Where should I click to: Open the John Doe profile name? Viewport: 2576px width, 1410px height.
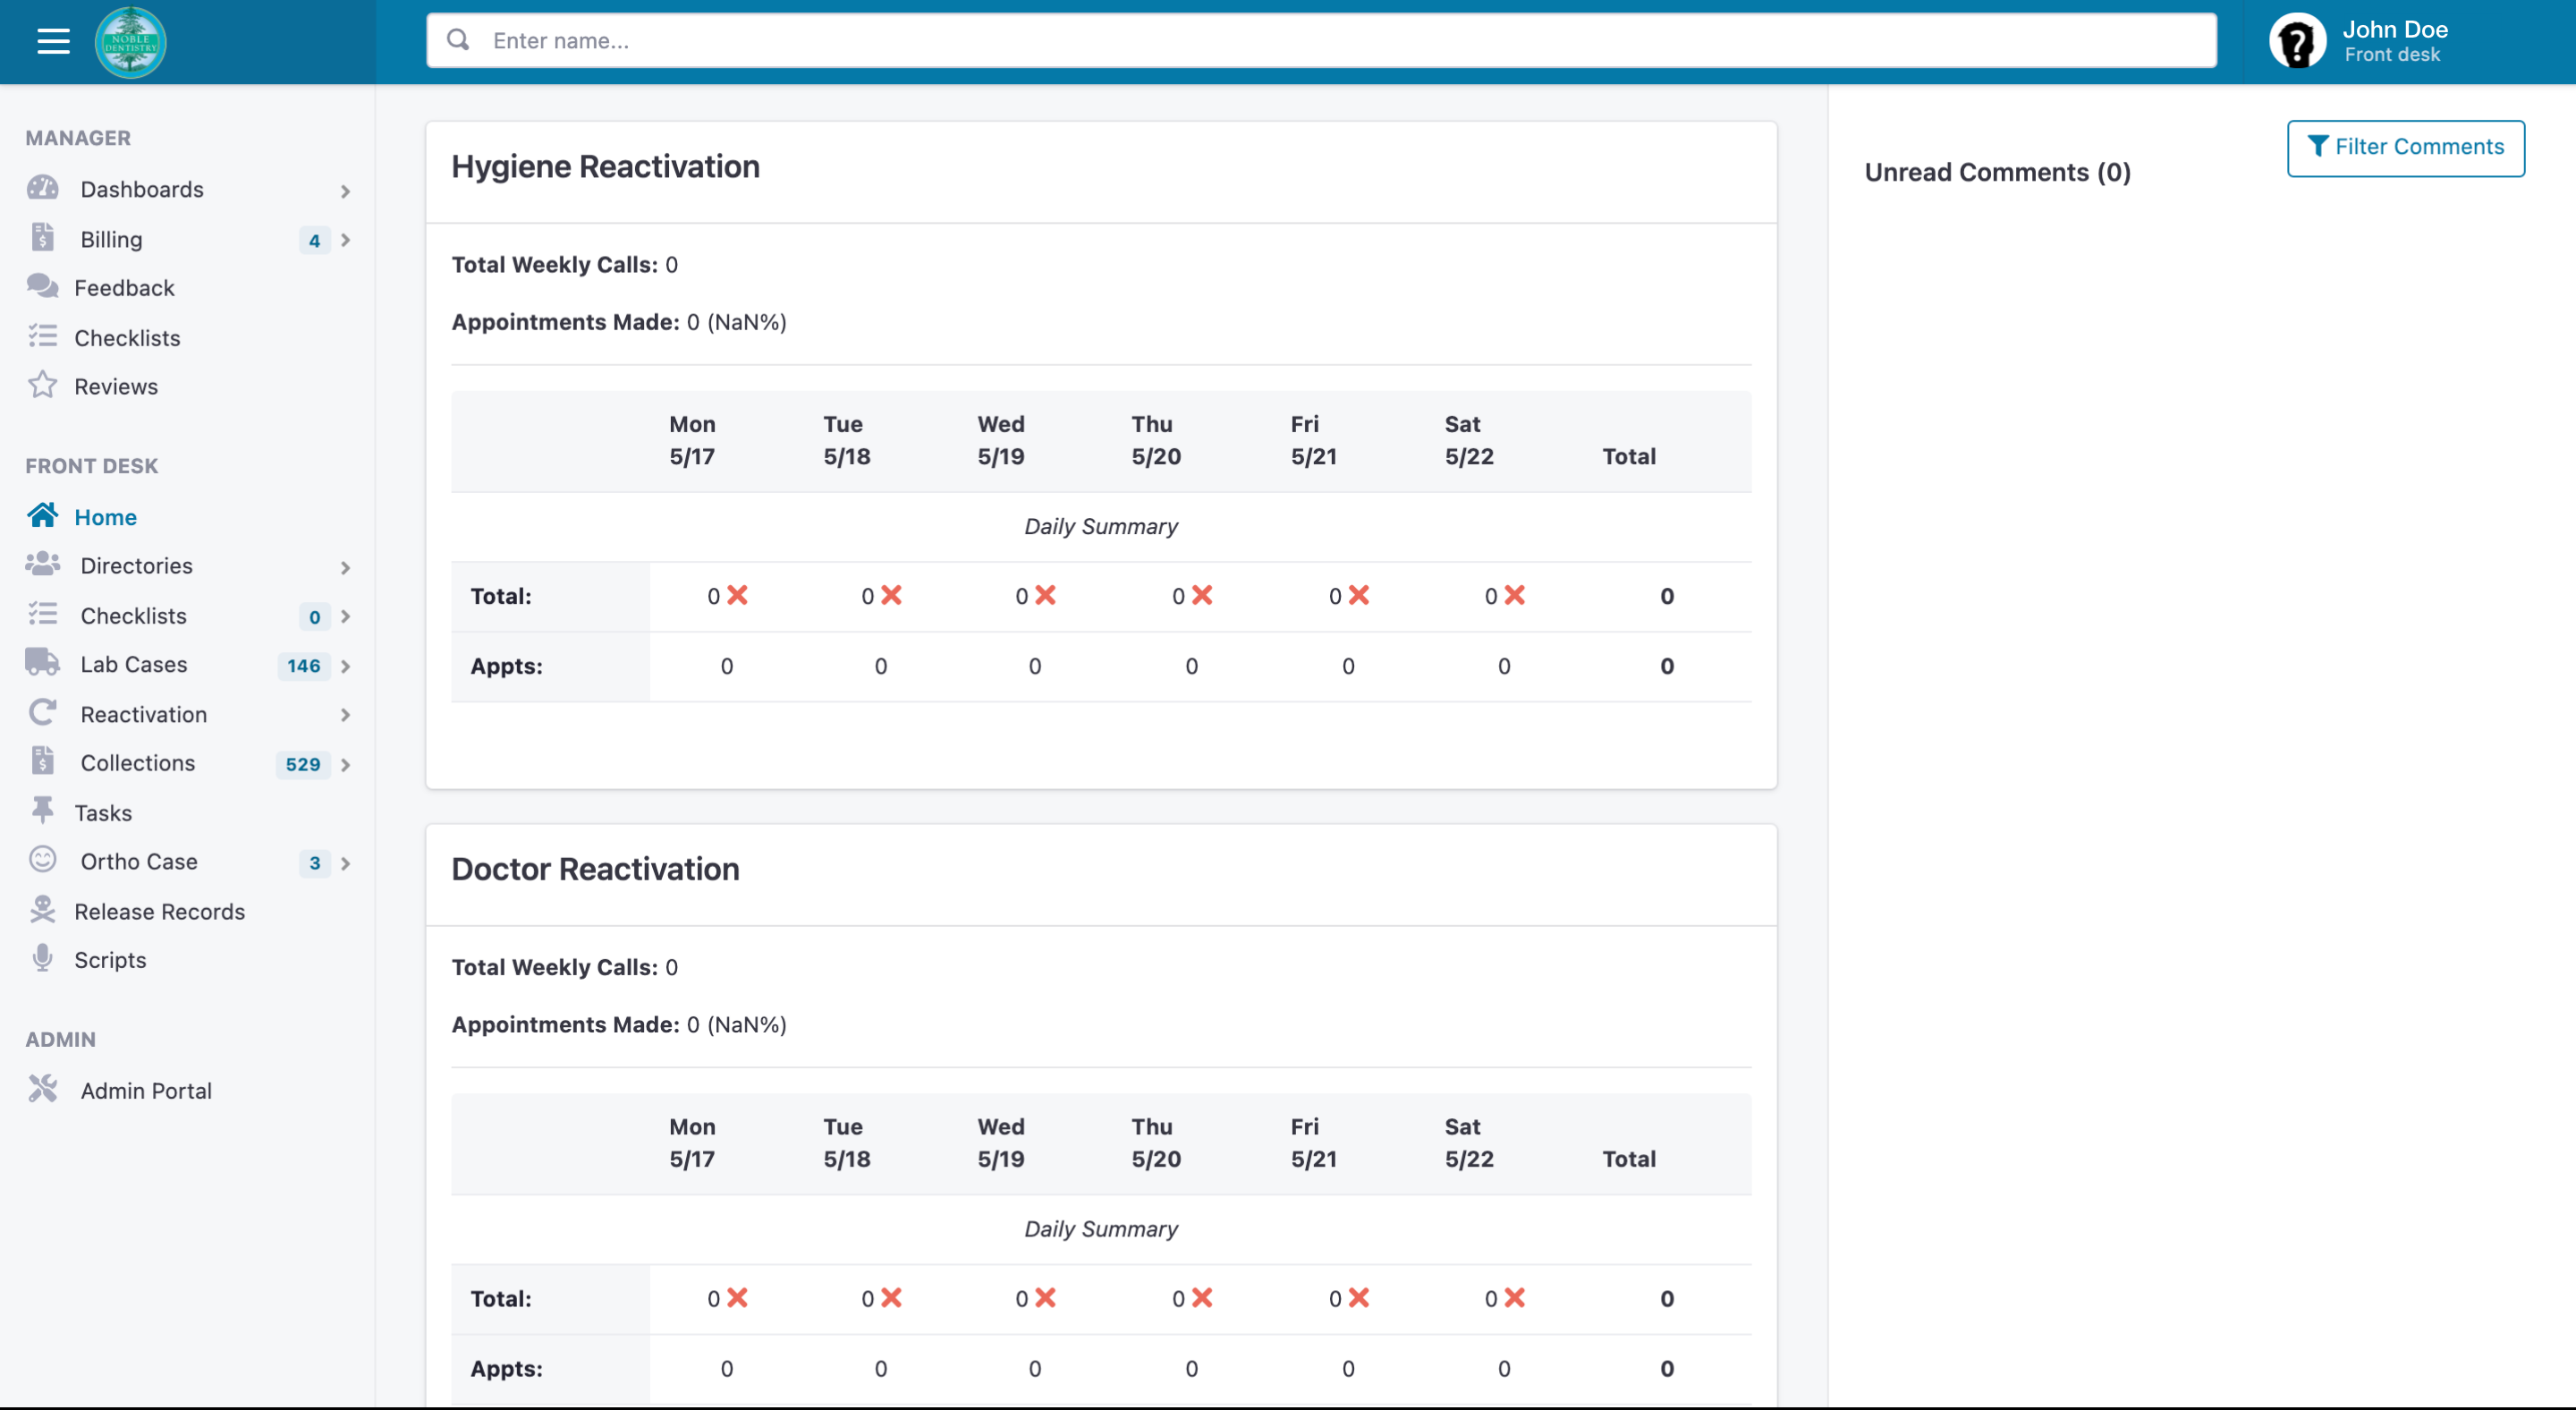tap(2395, 29)
